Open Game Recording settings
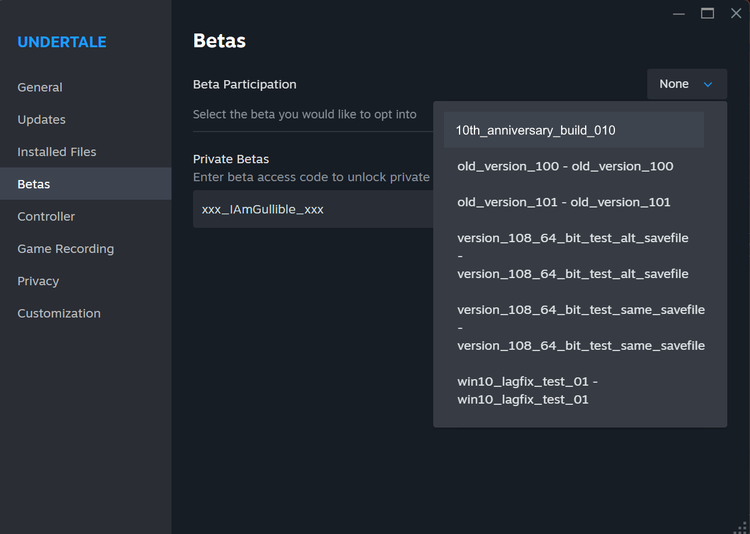Image resolution: width=750 pixels, height=534 pixels. pyautogui.click(x=86, y=249)
